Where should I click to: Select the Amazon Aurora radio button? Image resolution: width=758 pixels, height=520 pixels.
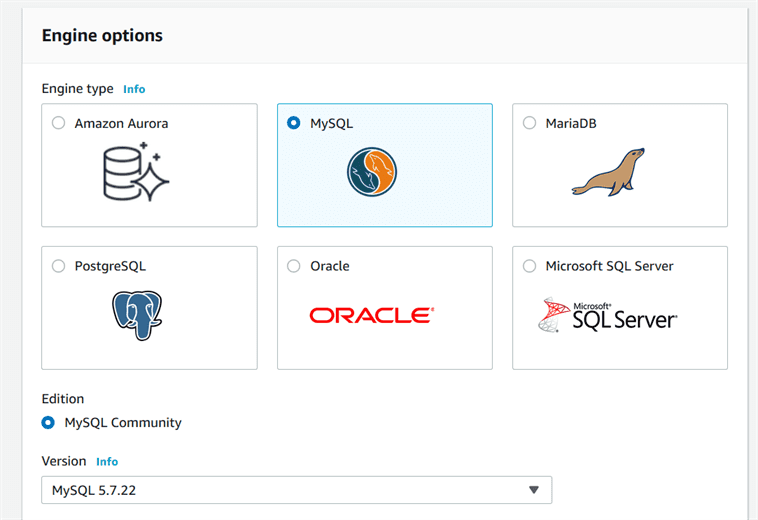pyautogui.click(x=58, y=123)
